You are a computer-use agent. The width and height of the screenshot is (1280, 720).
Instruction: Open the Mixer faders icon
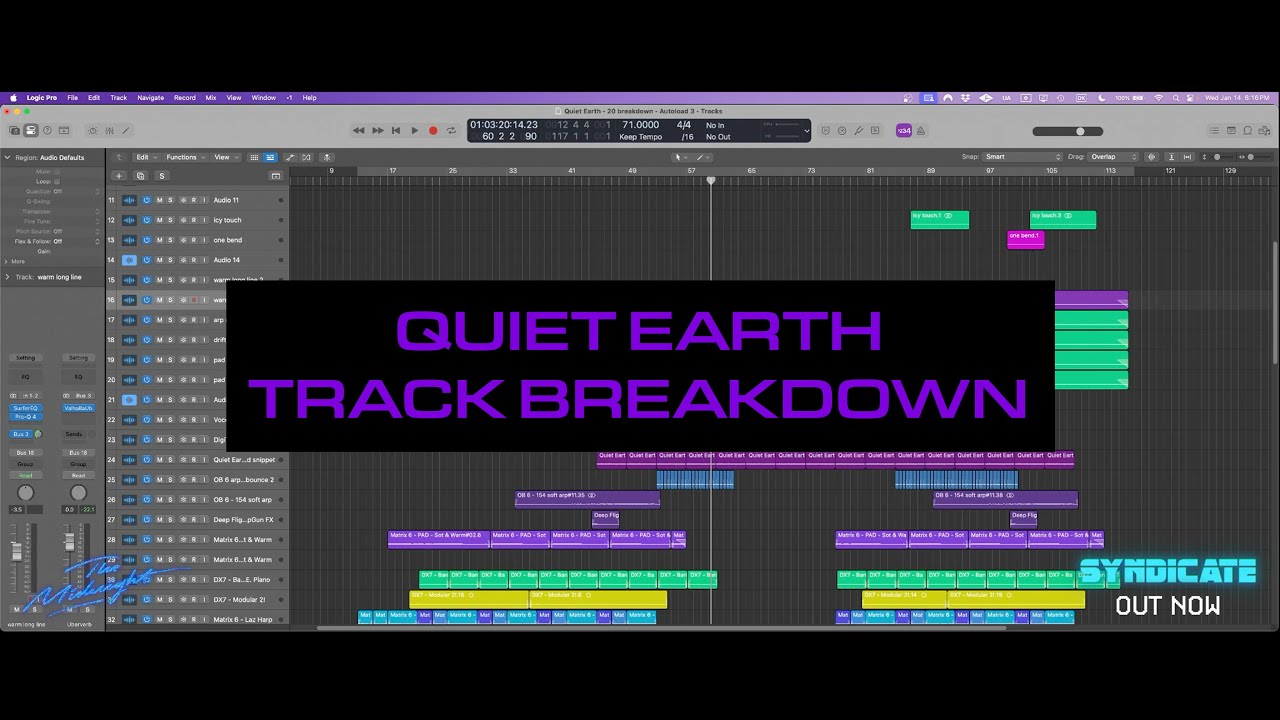coord(109,130)
